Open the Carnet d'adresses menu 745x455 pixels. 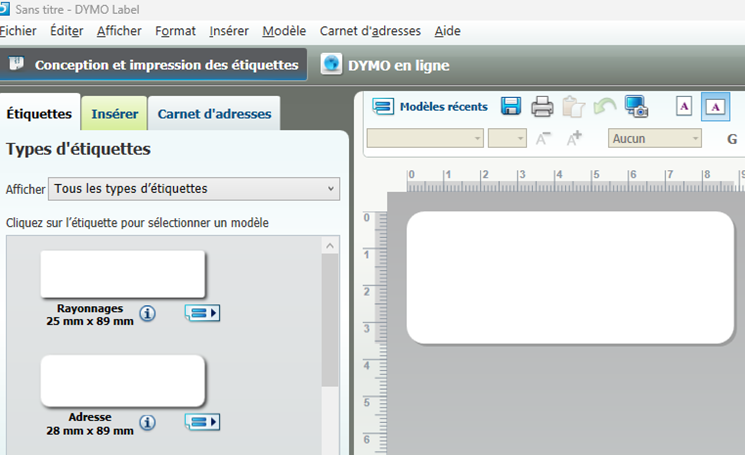pos(370,31)
